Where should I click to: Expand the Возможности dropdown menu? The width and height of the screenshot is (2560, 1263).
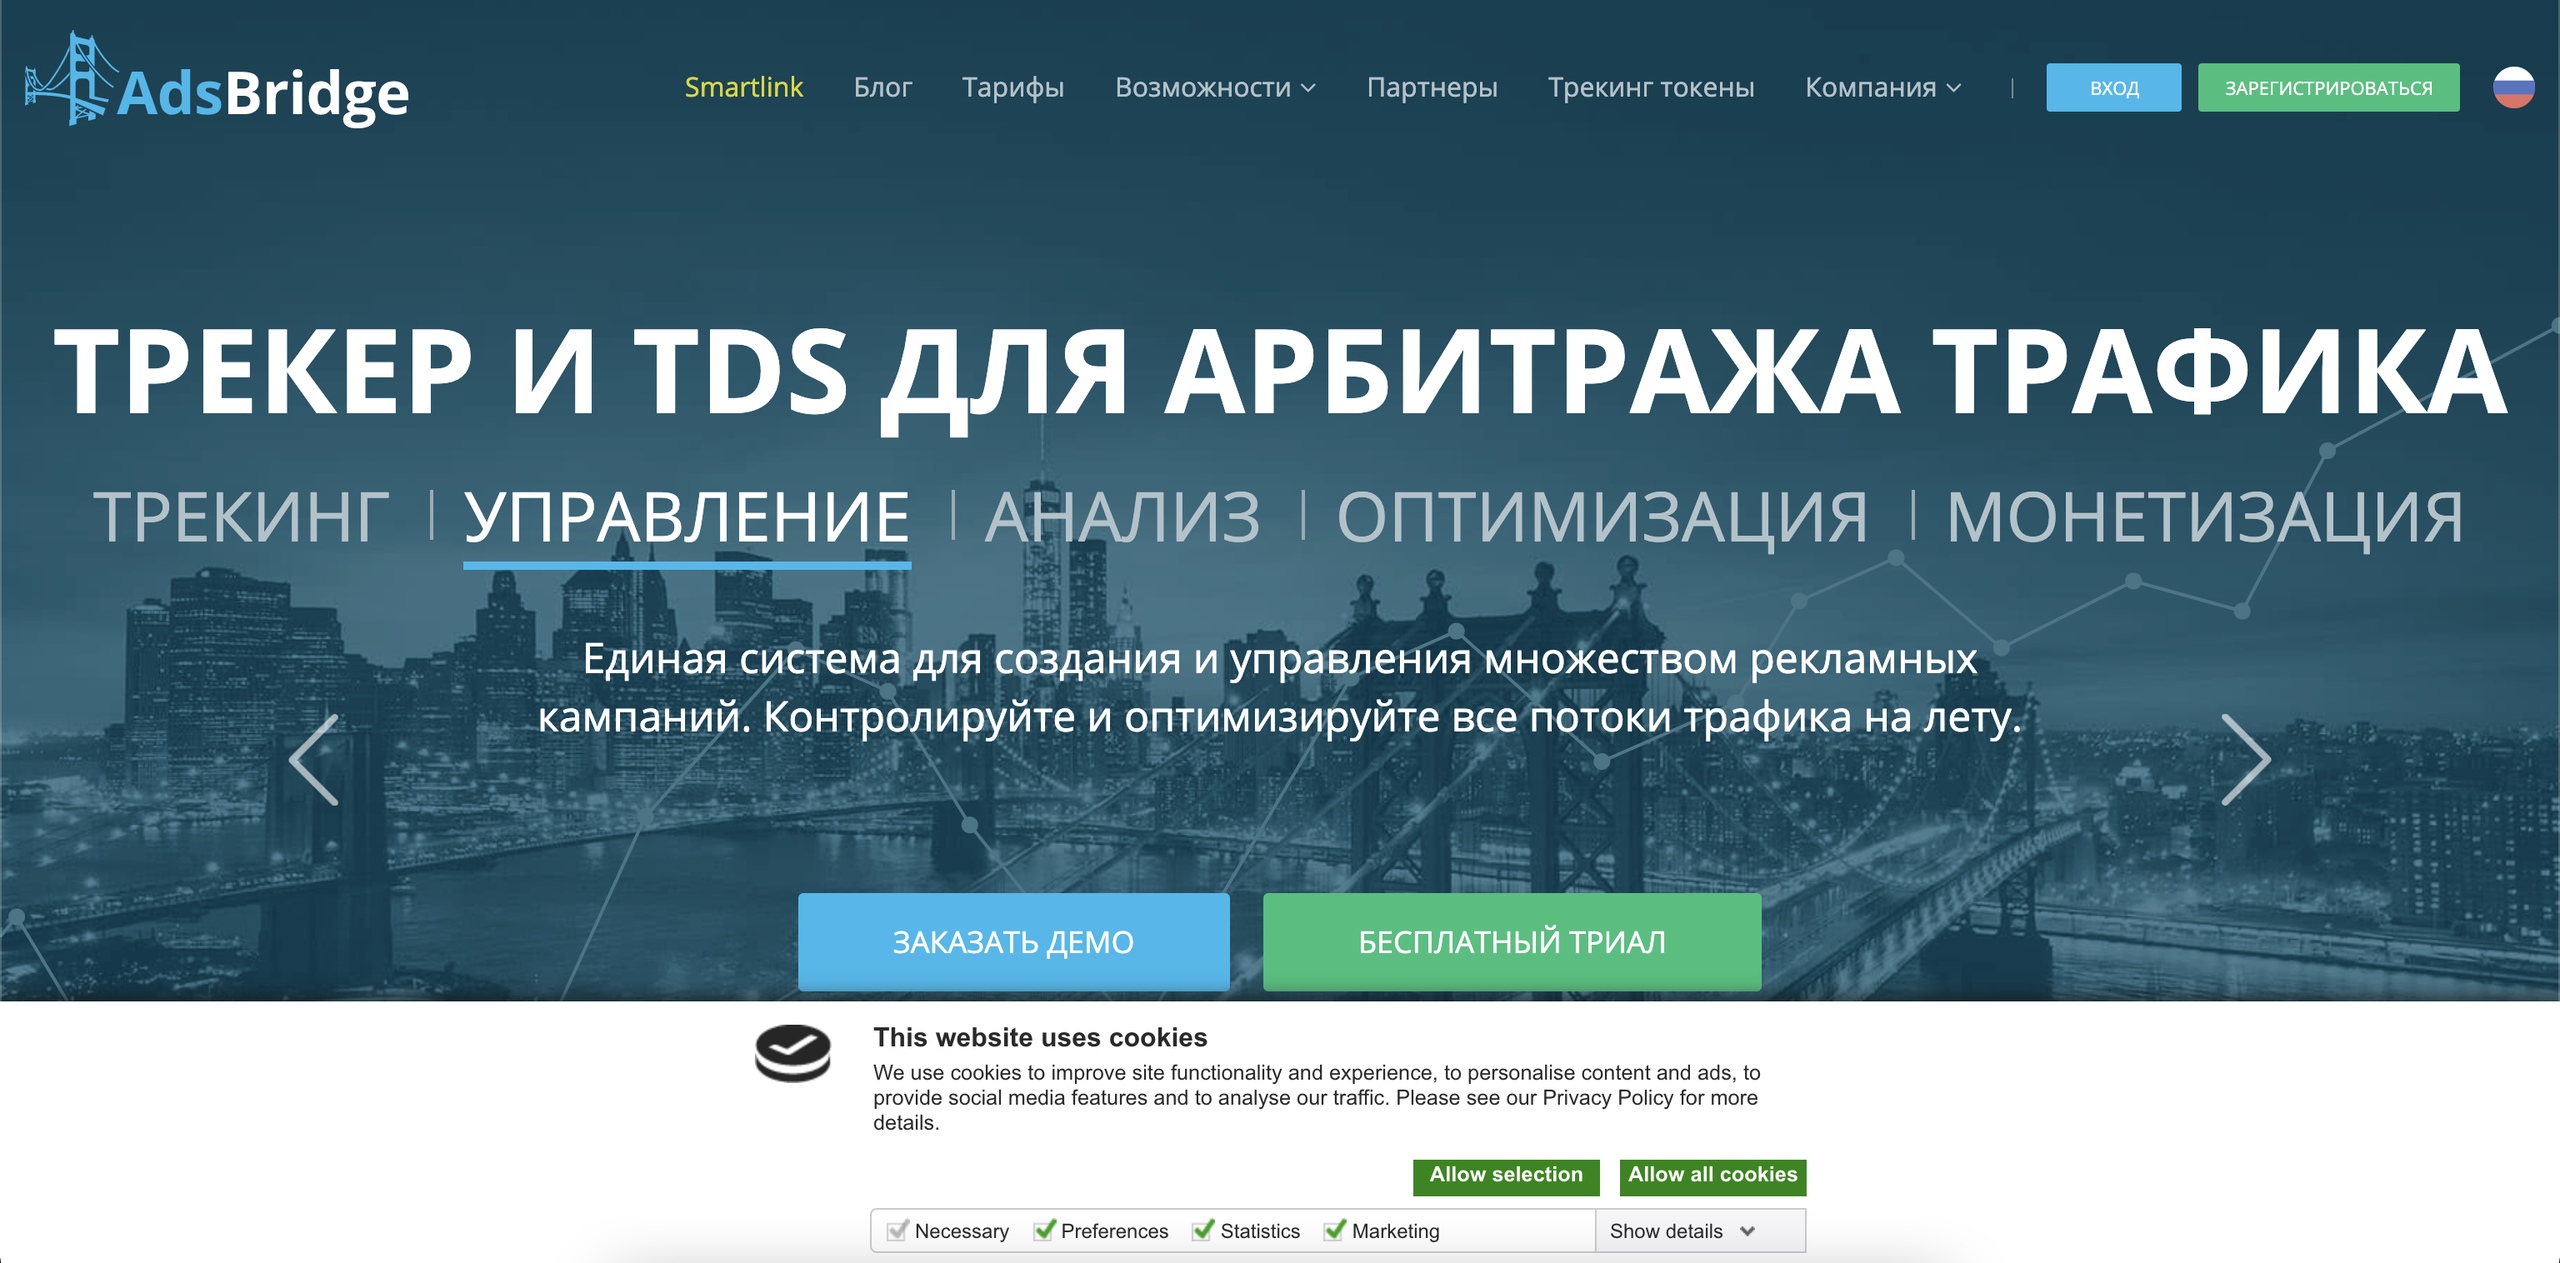click(x=1214, y=88)
